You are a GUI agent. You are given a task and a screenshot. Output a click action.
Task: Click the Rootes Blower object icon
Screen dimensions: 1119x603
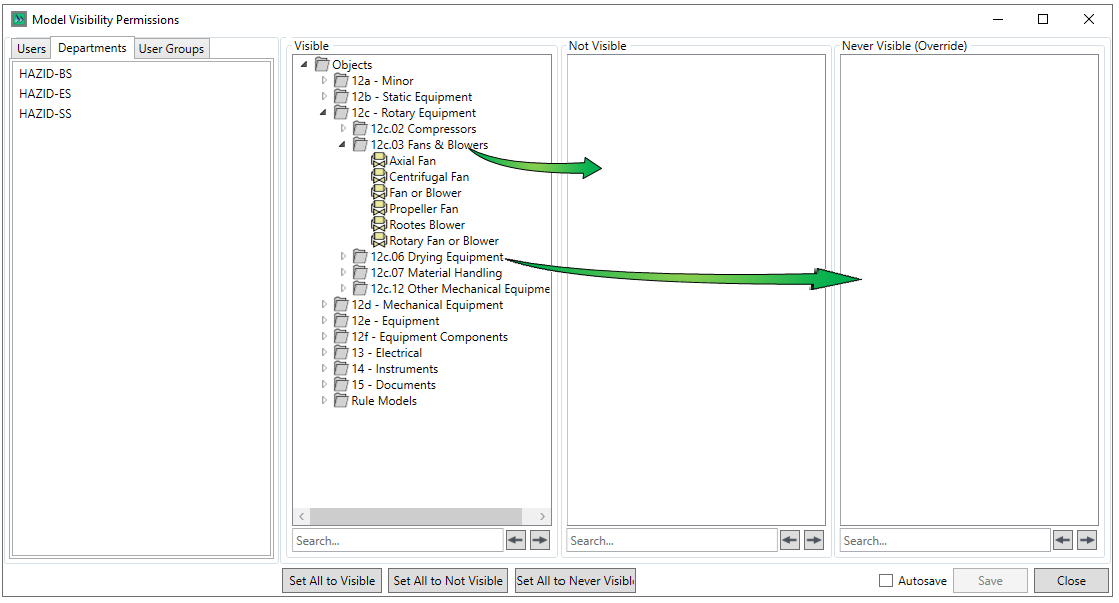coord(378,225)
